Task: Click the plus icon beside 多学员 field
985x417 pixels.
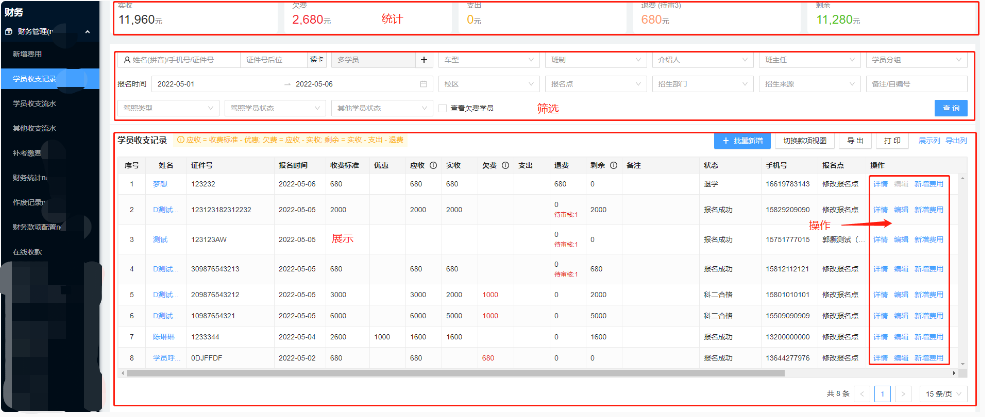Action: [423, 61]
